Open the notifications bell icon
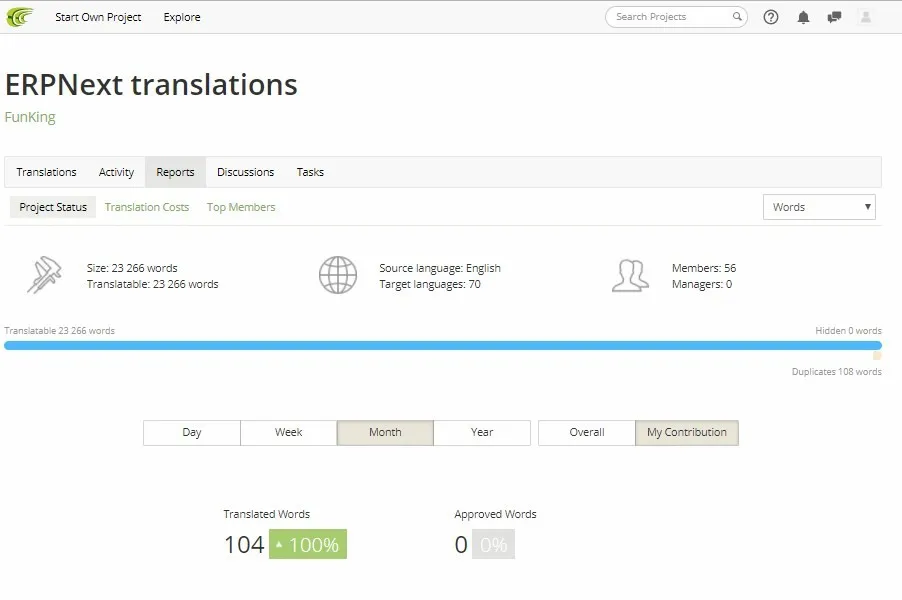This screenshot has height=600, width=902. coord(803,17)
